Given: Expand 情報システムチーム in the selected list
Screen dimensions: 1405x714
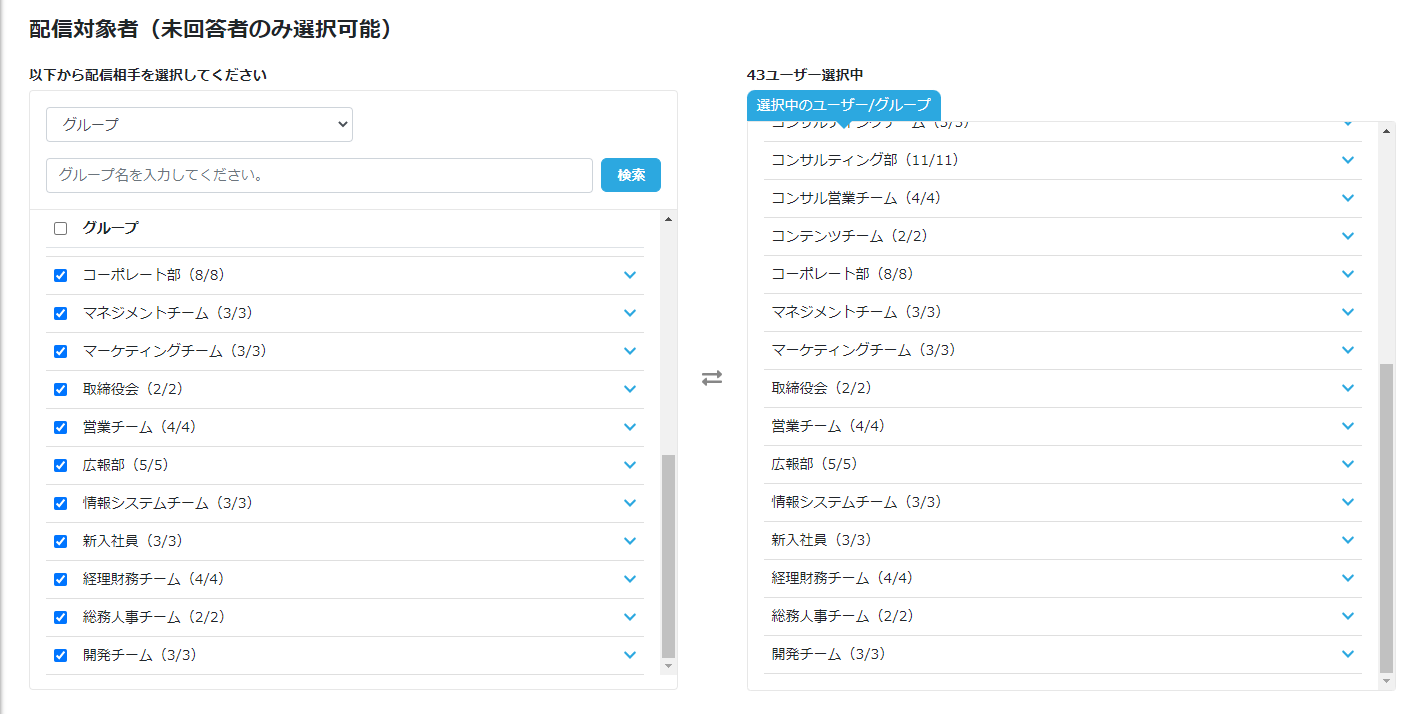Looking at the screenshot, I should point(1348,502).
